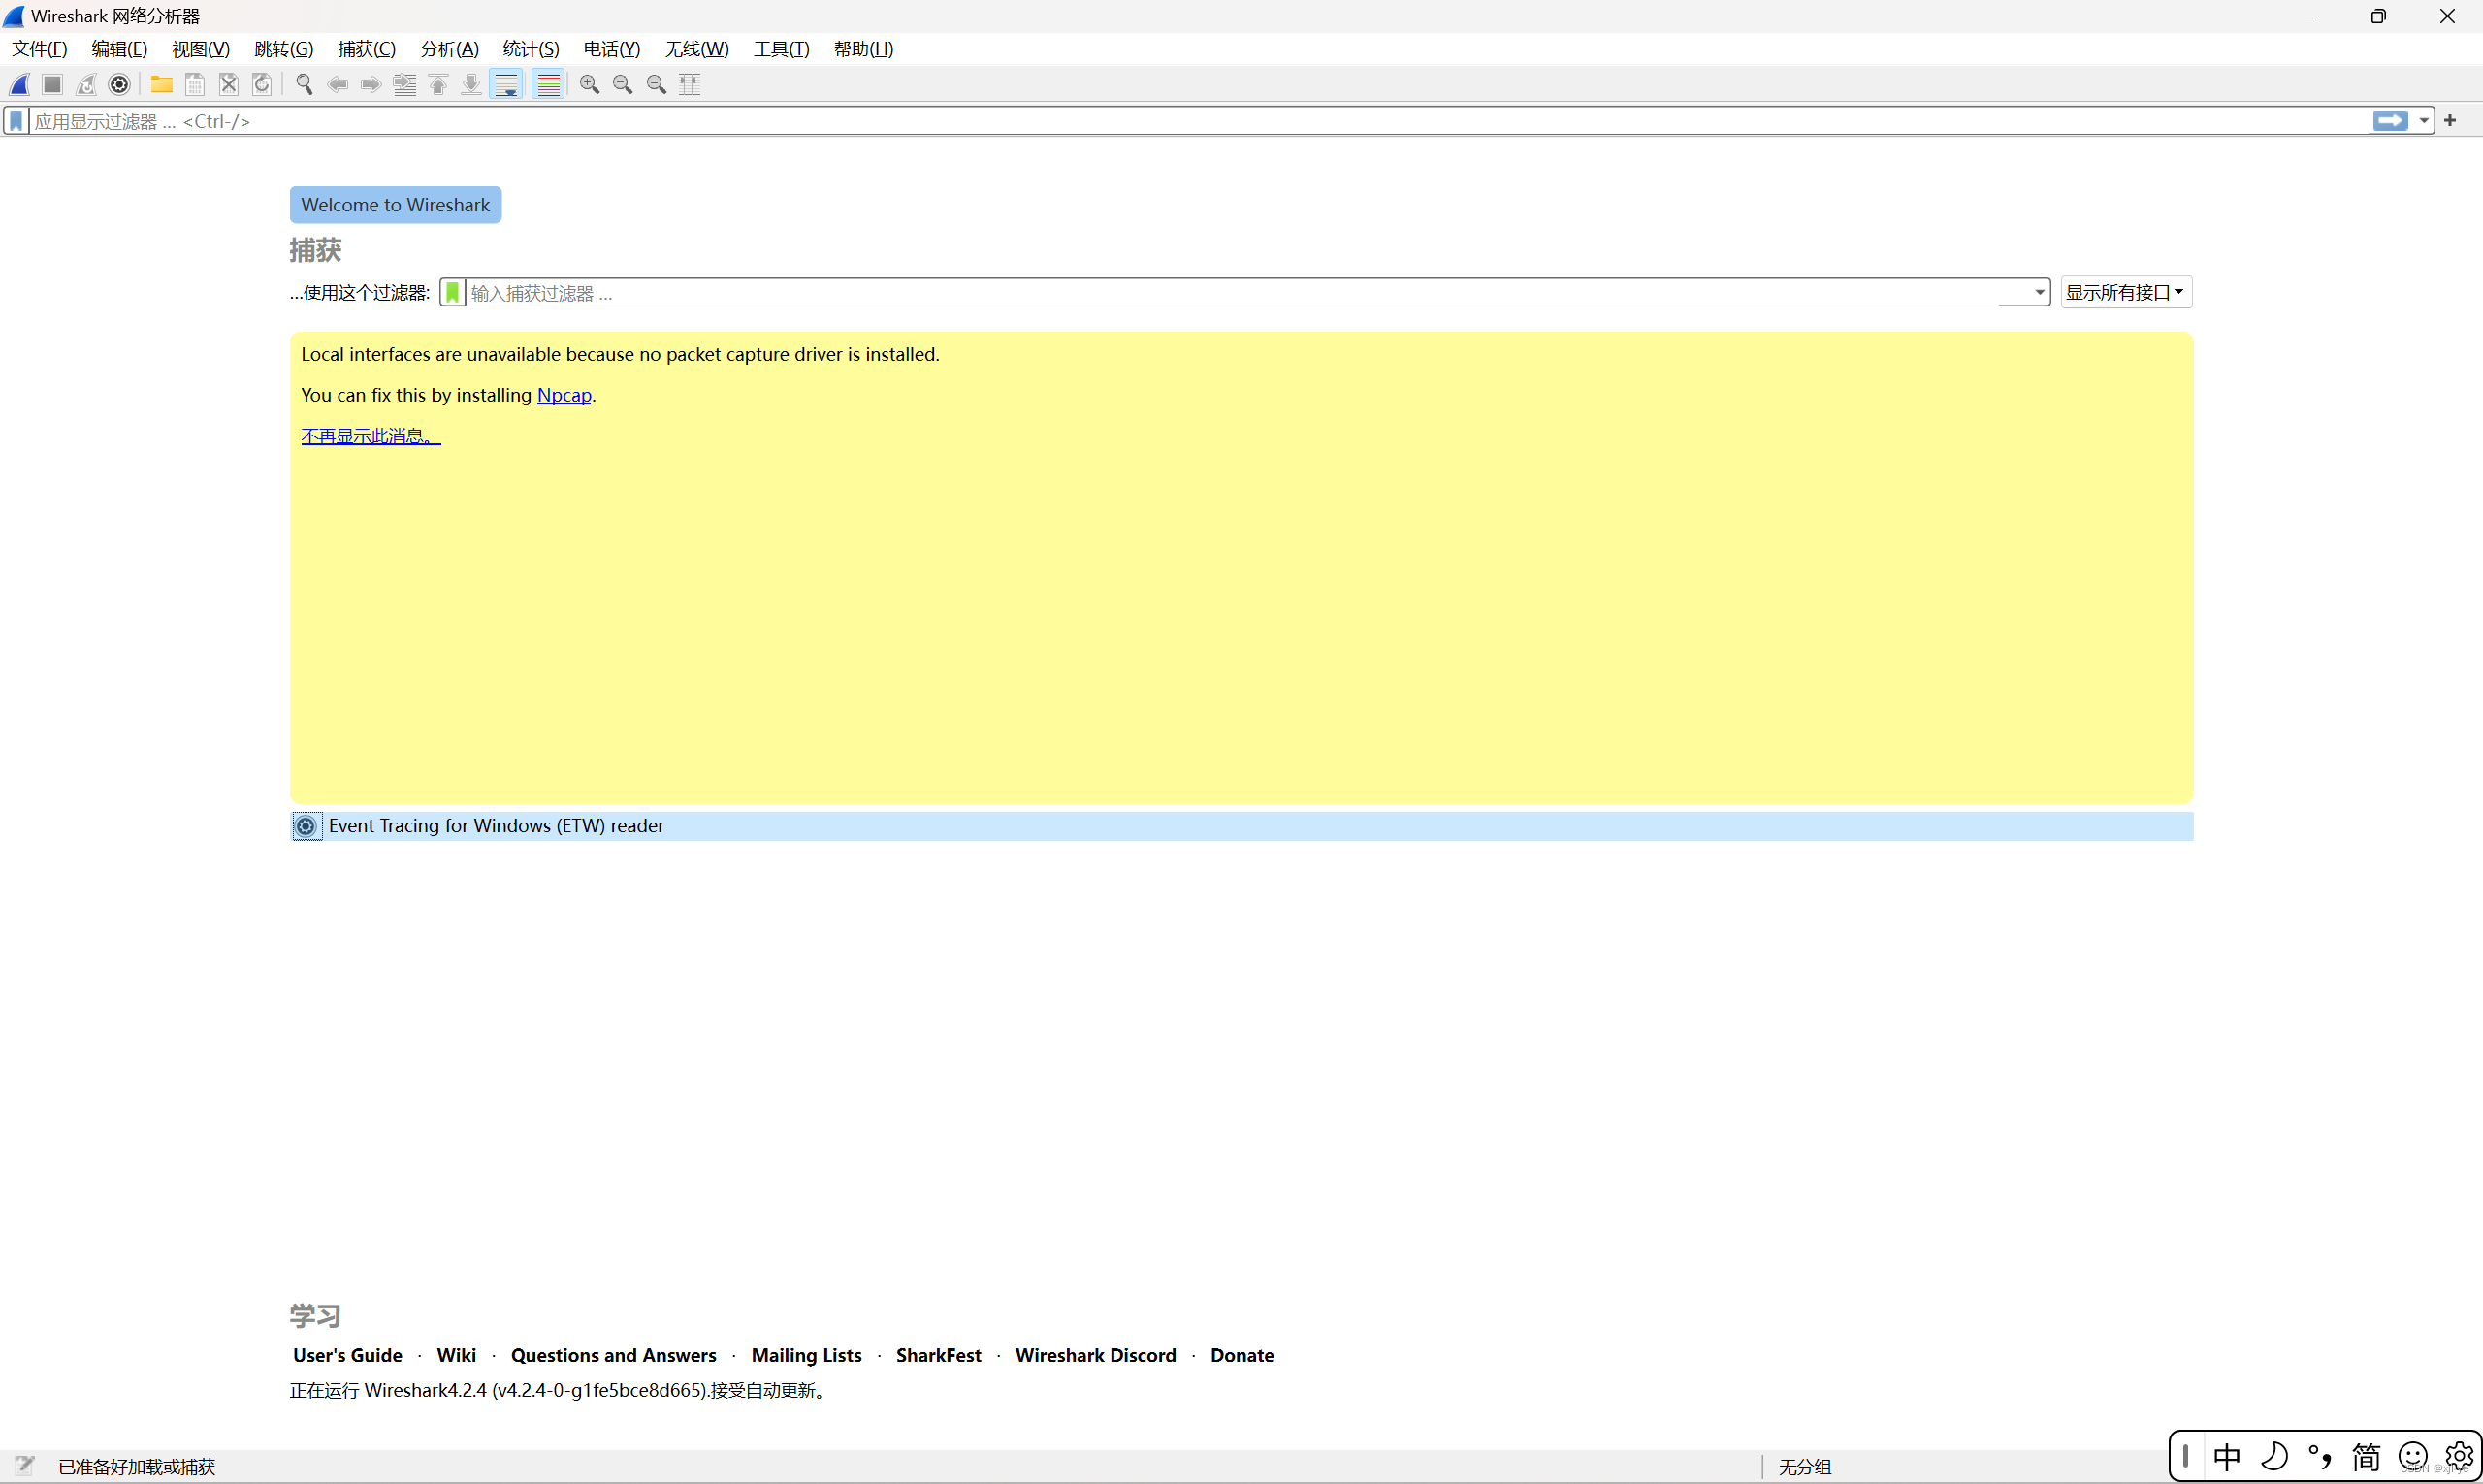Open the 帮助(H) menu
This screenshot has height=1484, width=2483.
click(864, 49)
